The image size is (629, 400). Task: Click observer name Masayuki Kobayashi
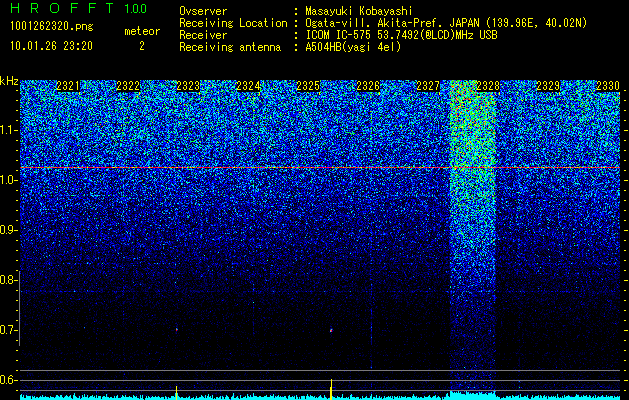click(x=358, y=11)
